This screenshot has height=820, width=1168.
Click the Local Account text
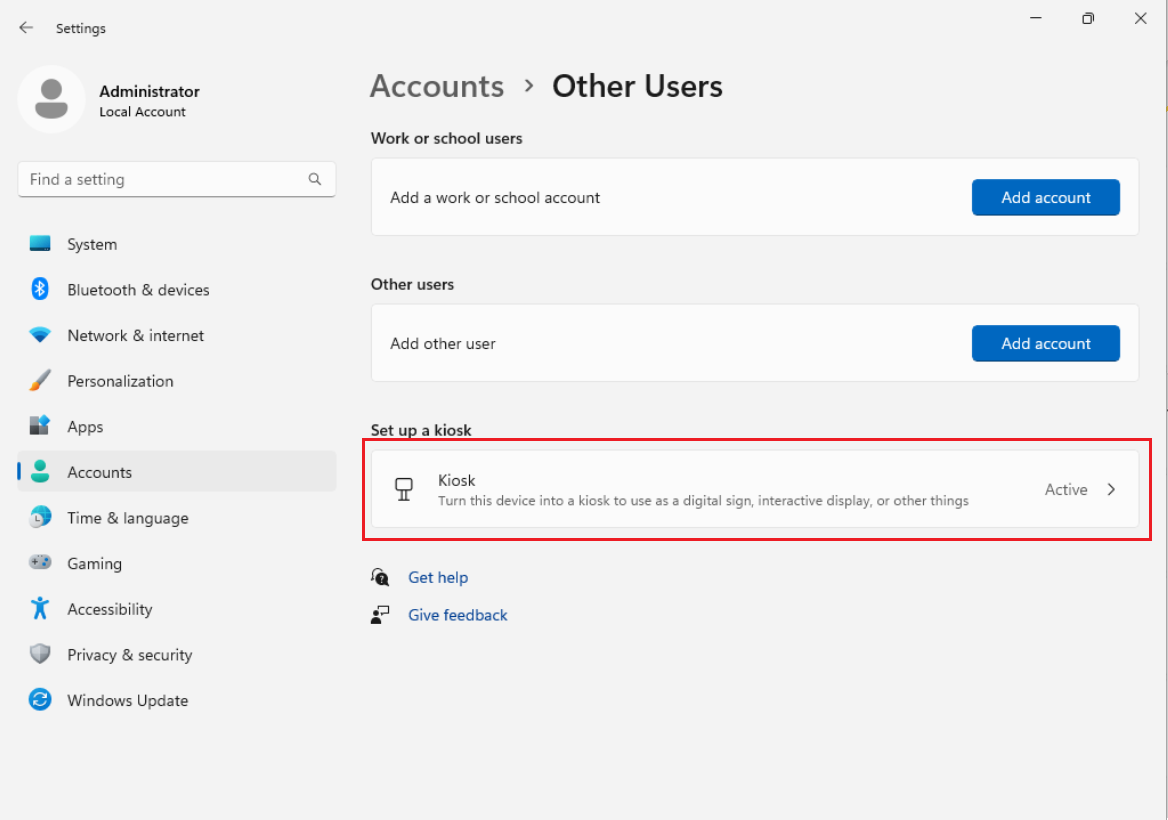(142, 112)
